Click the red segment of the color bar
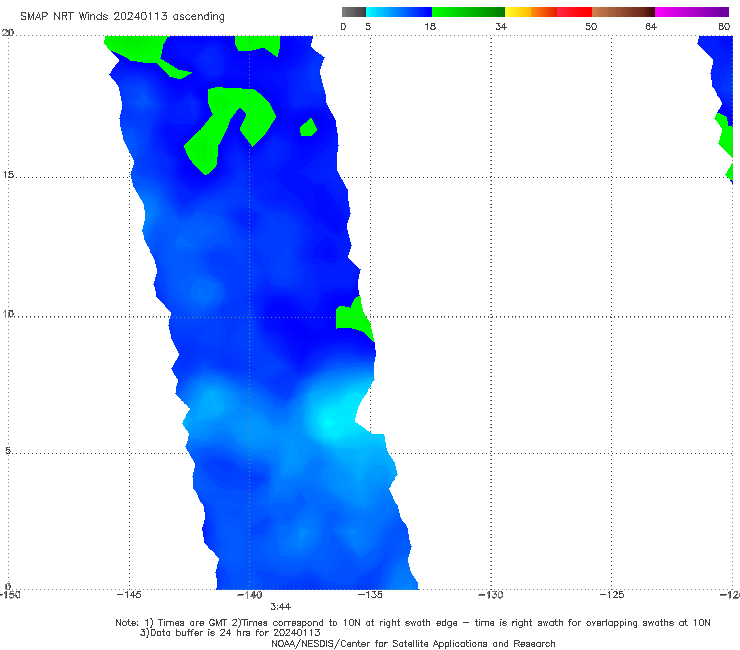This screenshot has height=650, width=740. (574, 12)
